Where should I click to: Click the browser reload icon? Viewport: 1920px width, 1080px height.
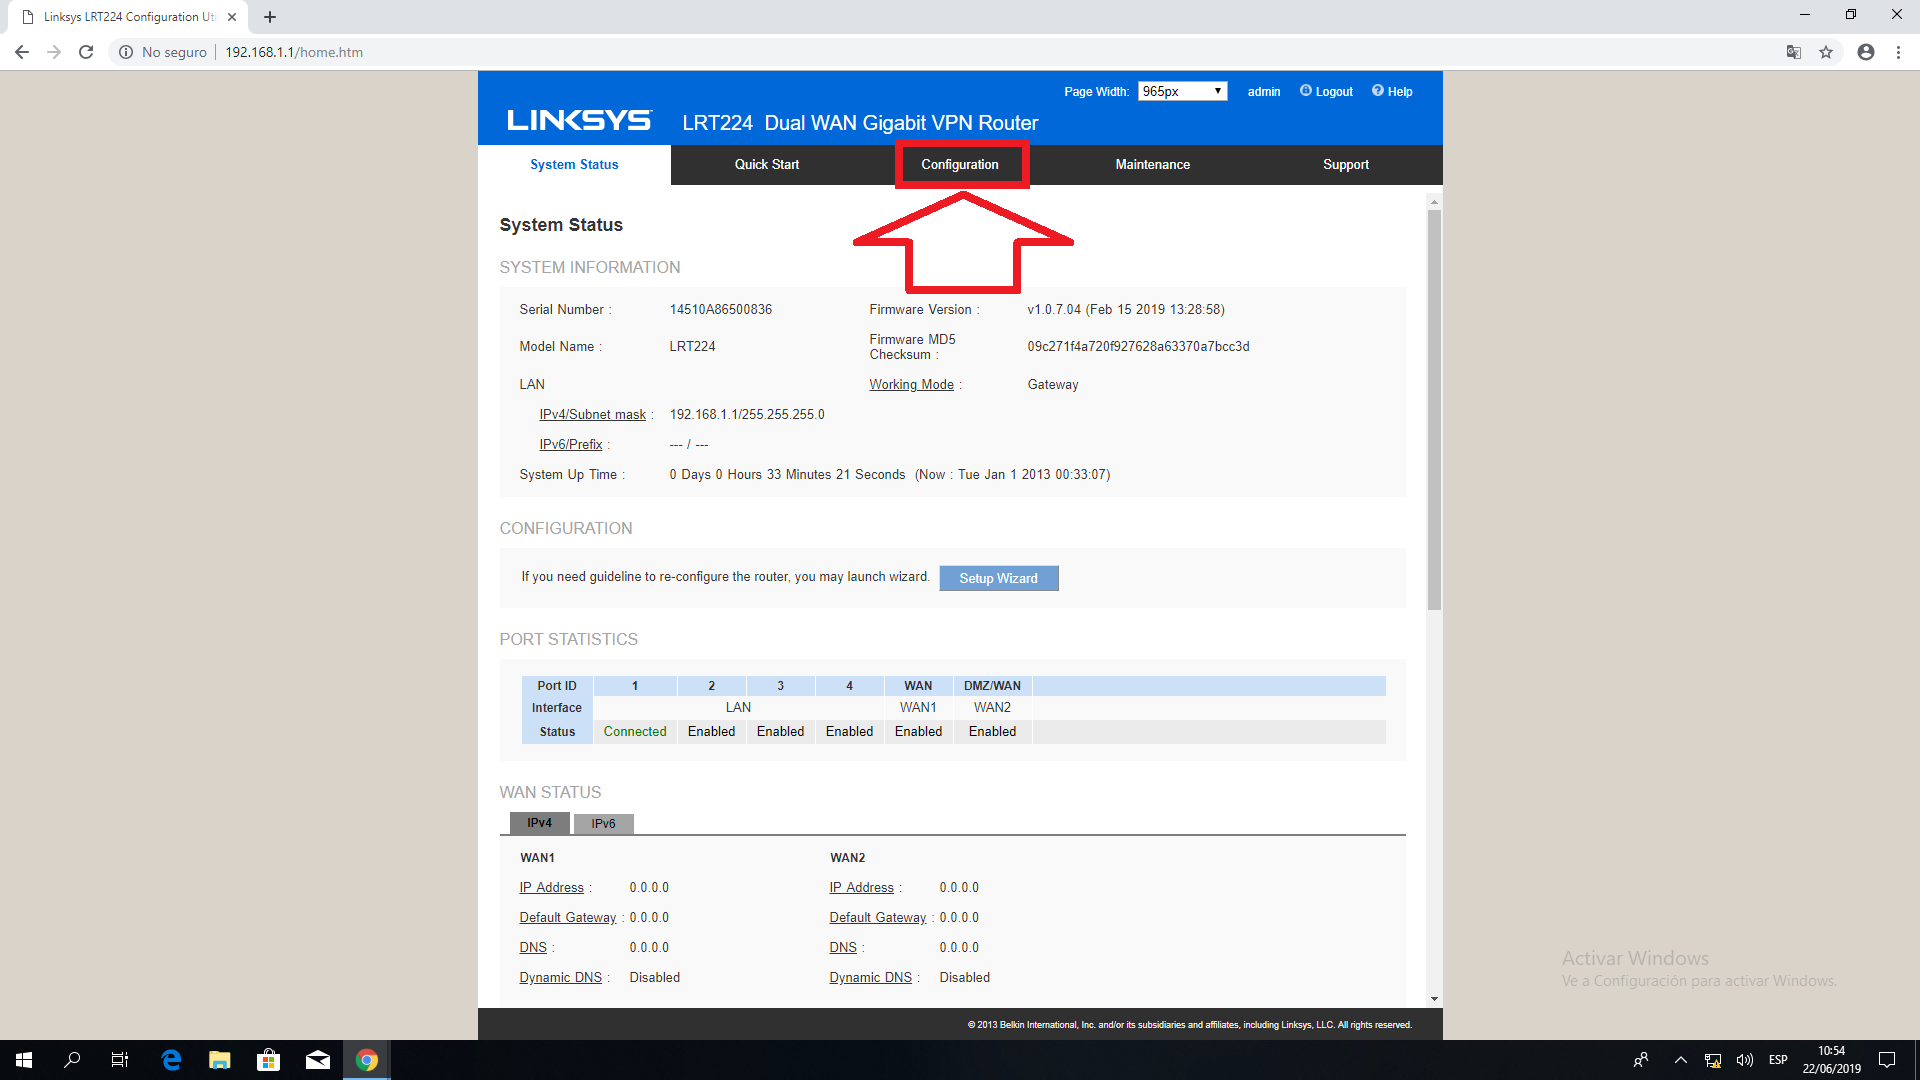(x=86, y=52)
